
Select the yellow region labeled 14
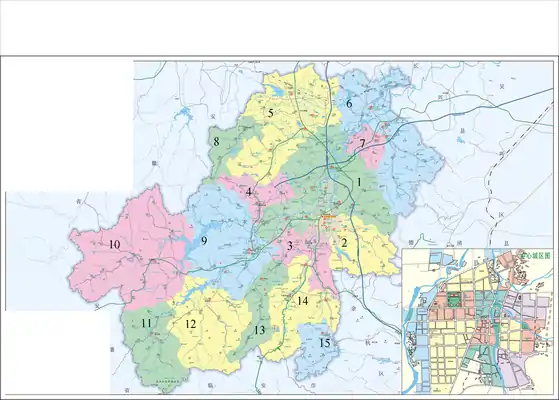coord(302,301)
